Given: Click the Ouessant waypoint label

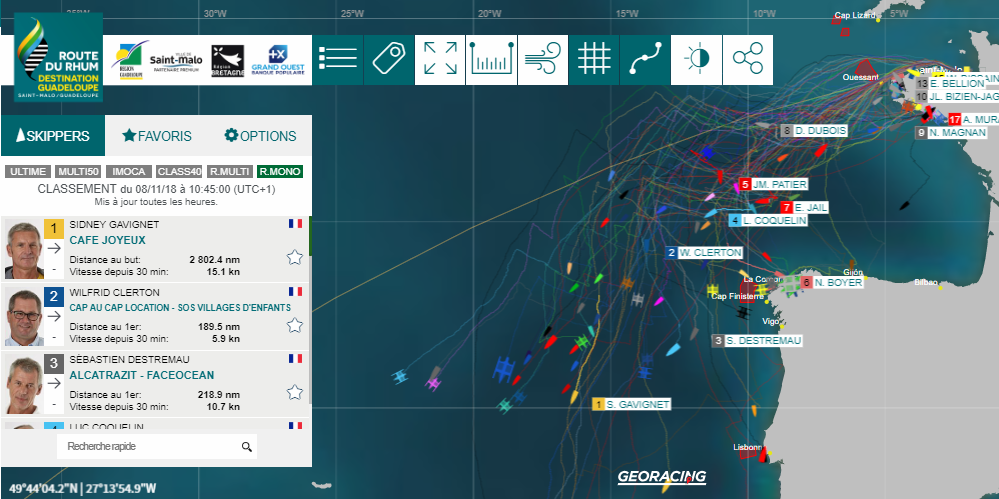Looking at the screenshot, I should [860, 77].
